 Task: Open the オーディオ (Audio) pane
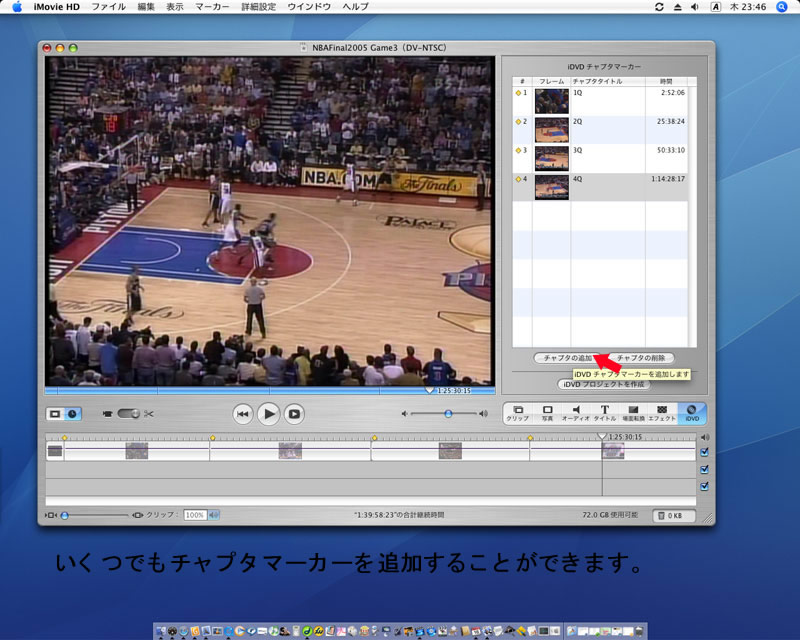[576, 412]
